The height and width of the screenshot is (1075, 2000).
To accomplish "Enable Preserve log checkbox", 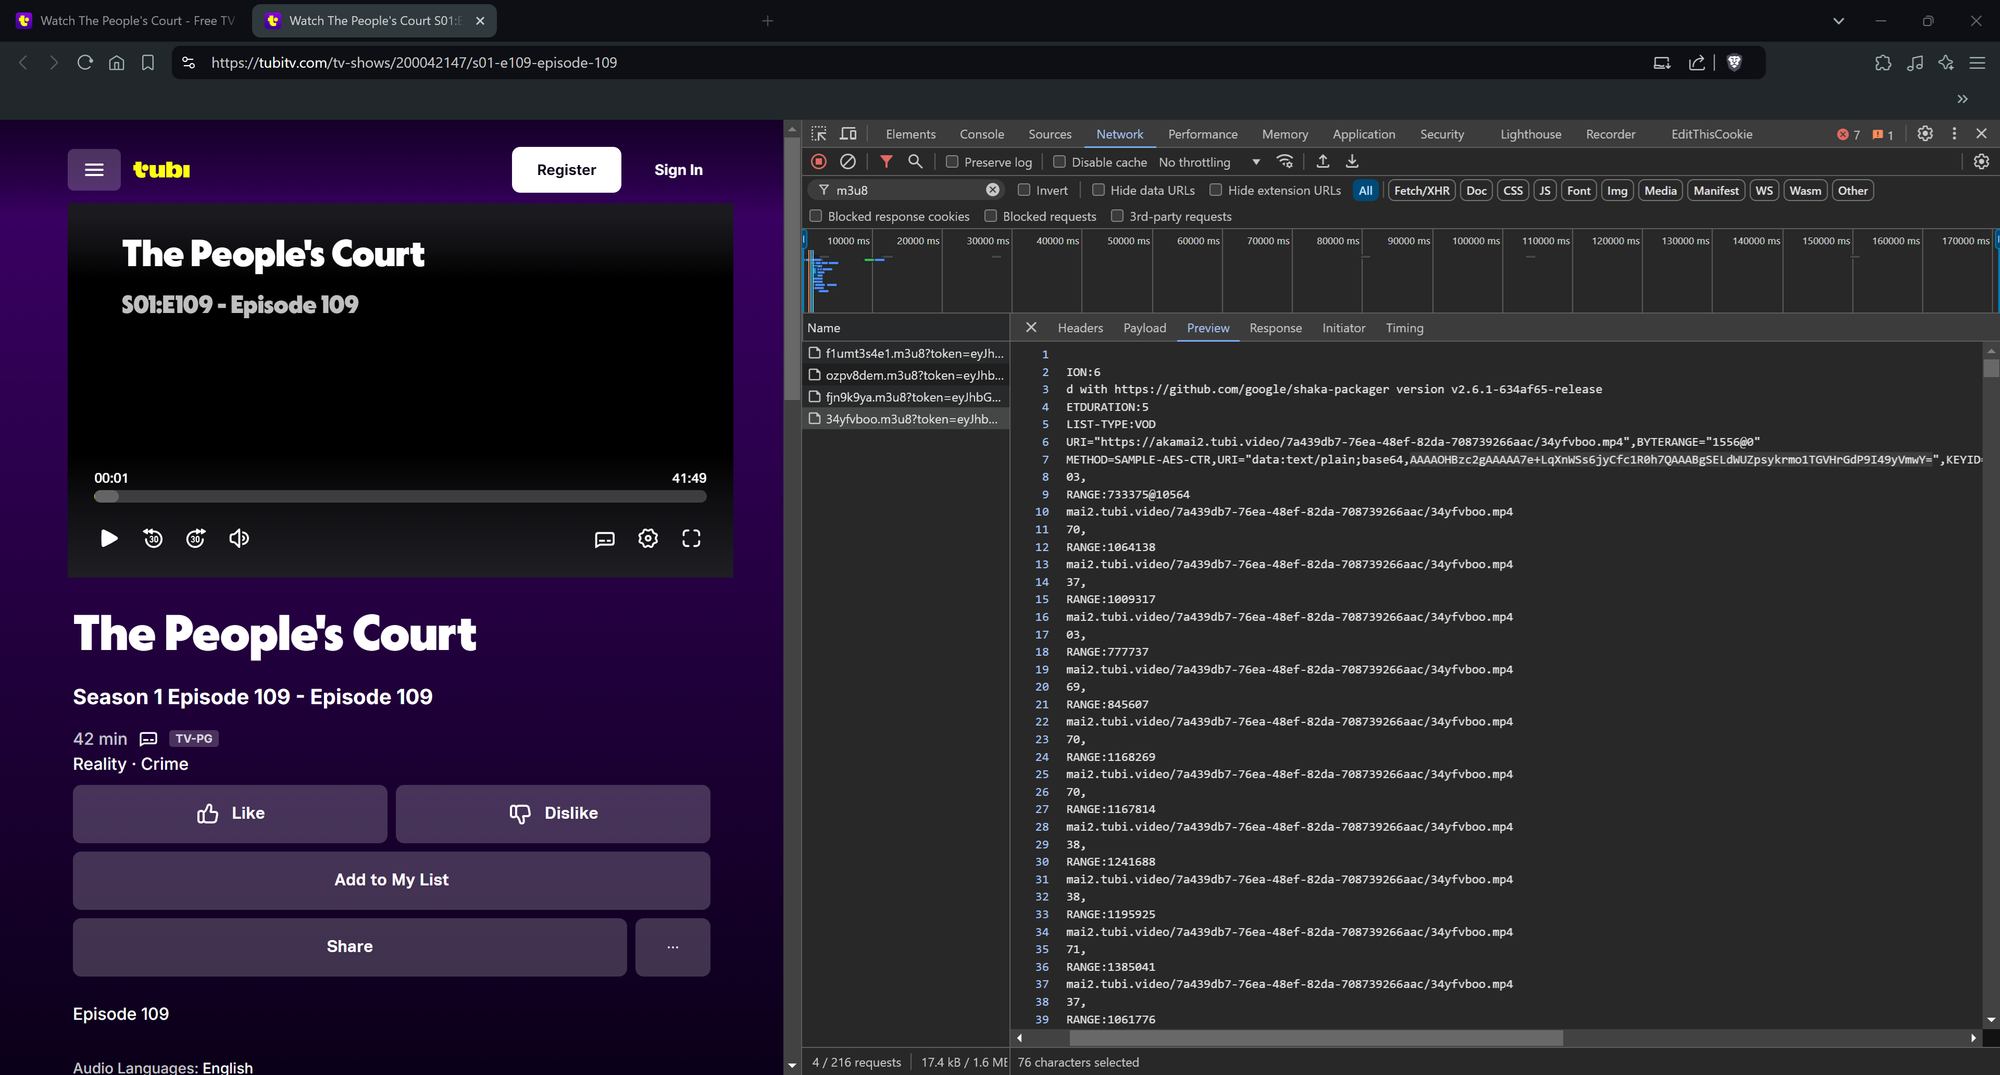I will 952,162.
